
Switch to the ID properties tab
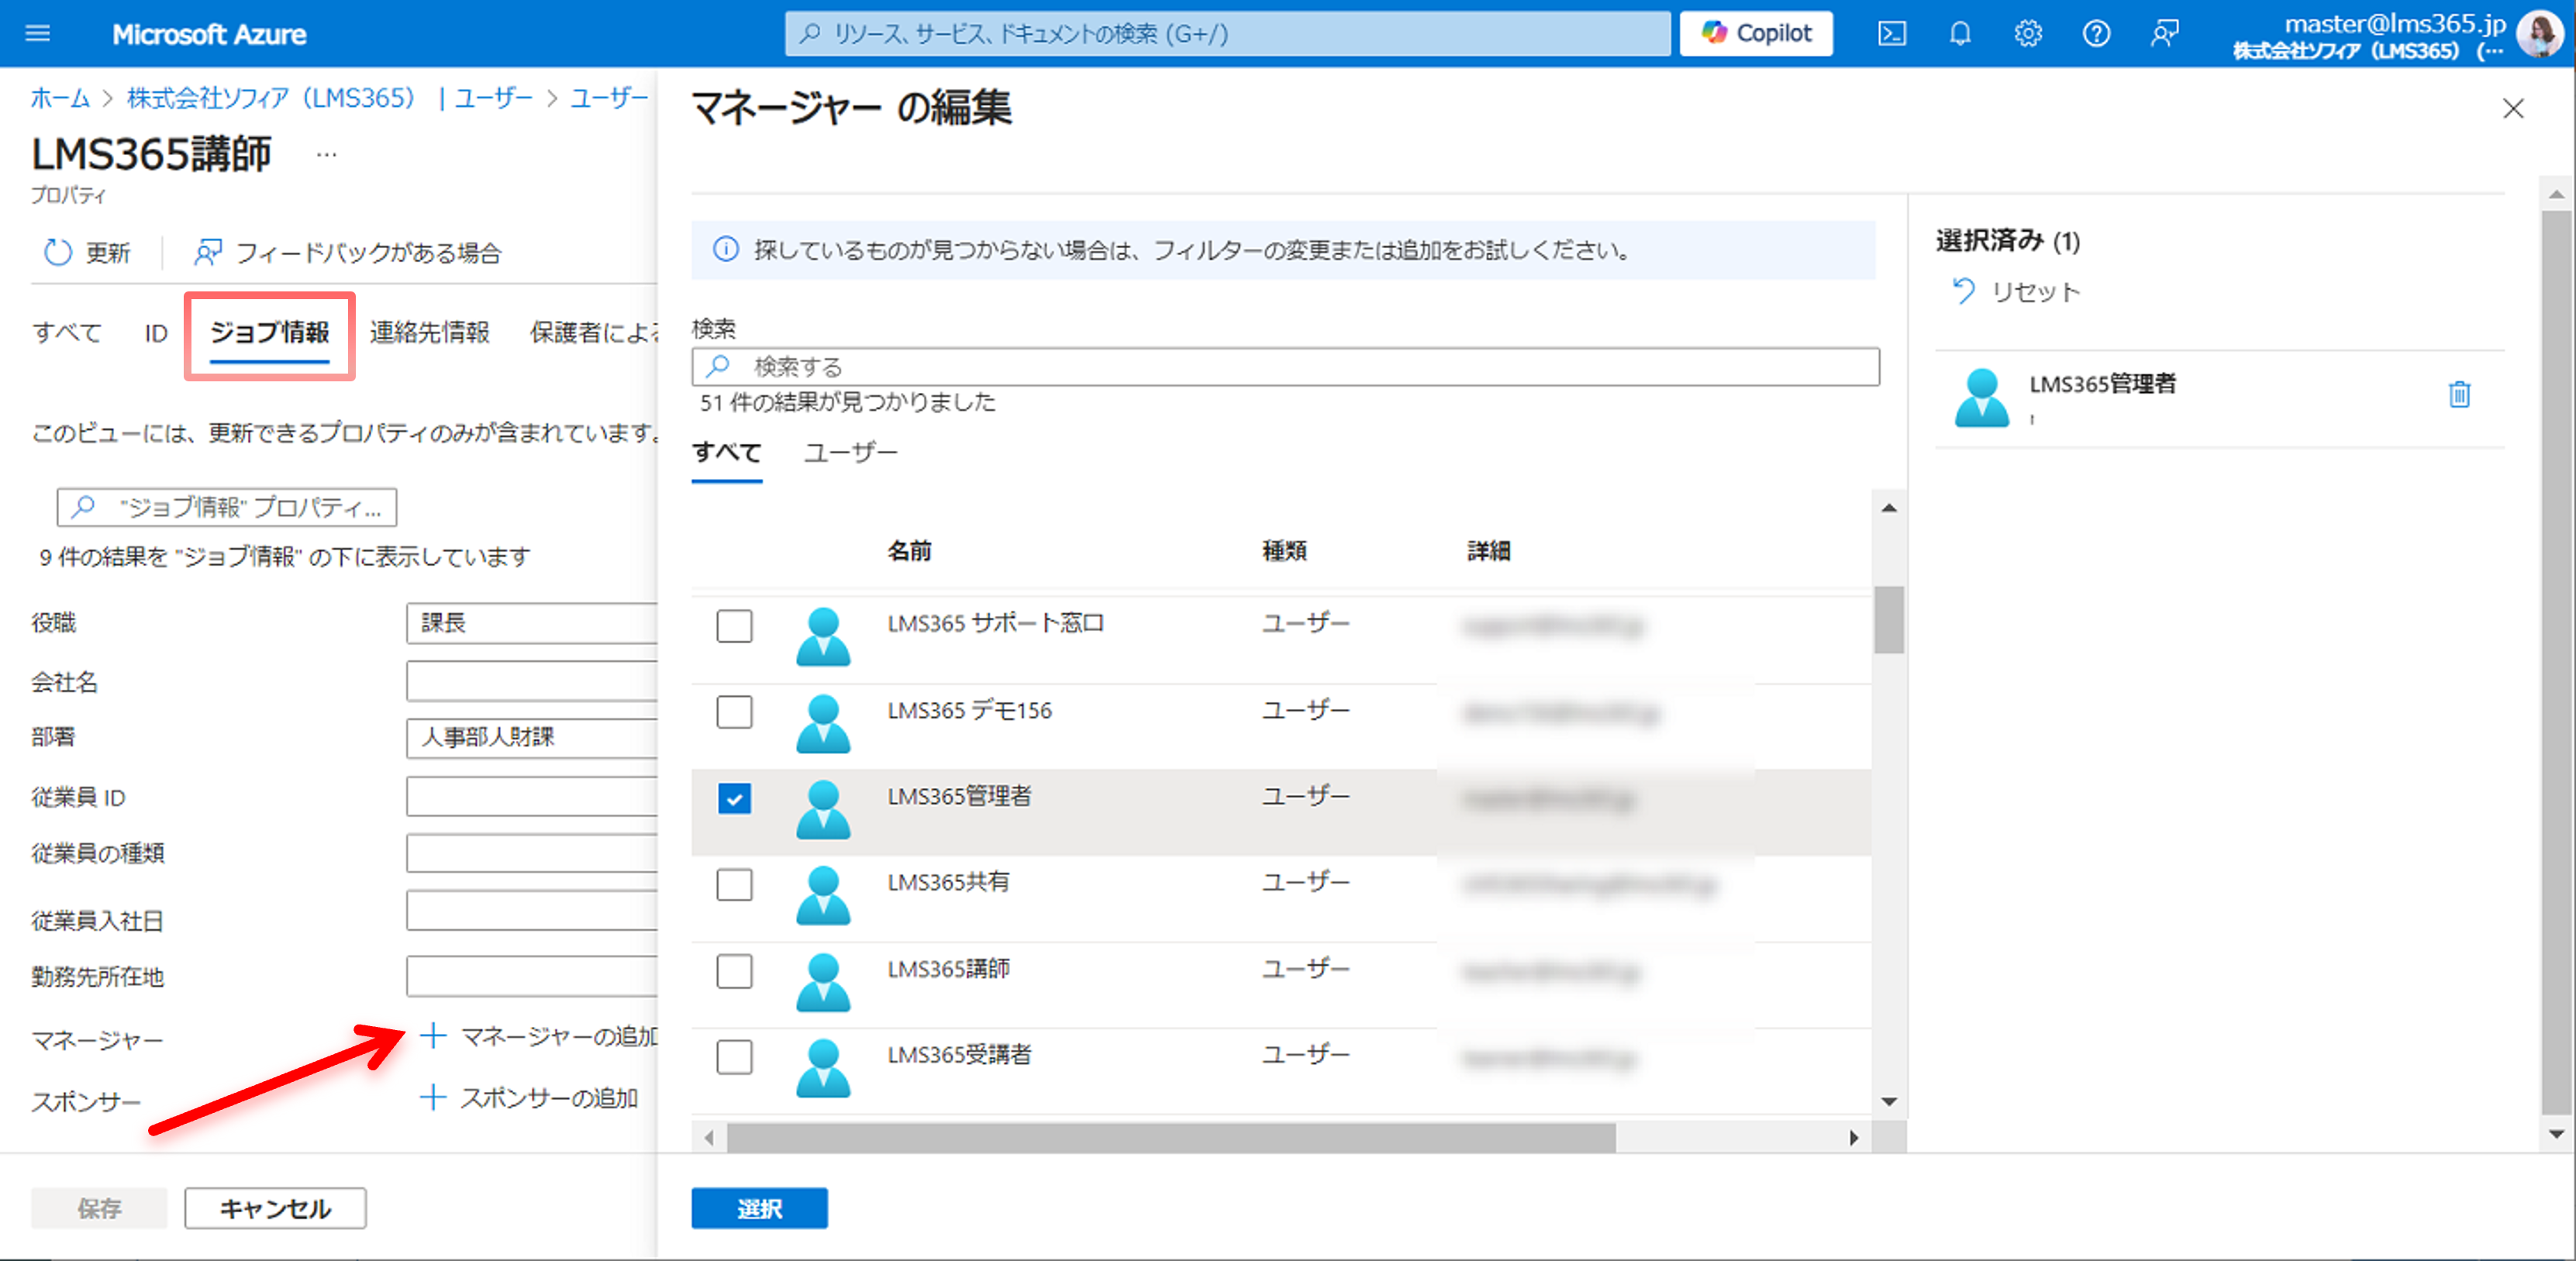click(x=156, y=332)
